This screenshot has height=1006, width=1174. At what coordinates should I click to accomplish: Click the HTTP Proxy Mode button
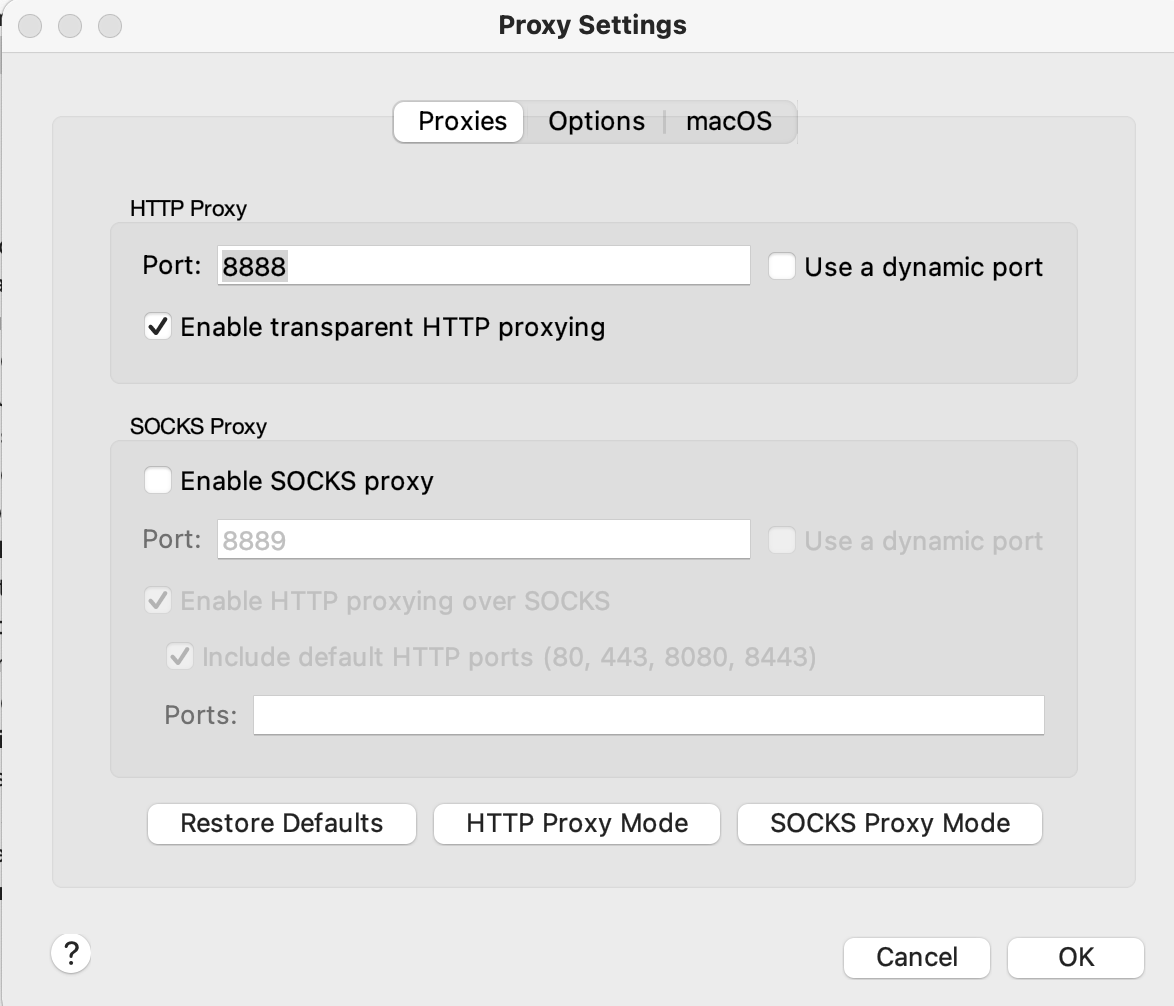[577, 823]
